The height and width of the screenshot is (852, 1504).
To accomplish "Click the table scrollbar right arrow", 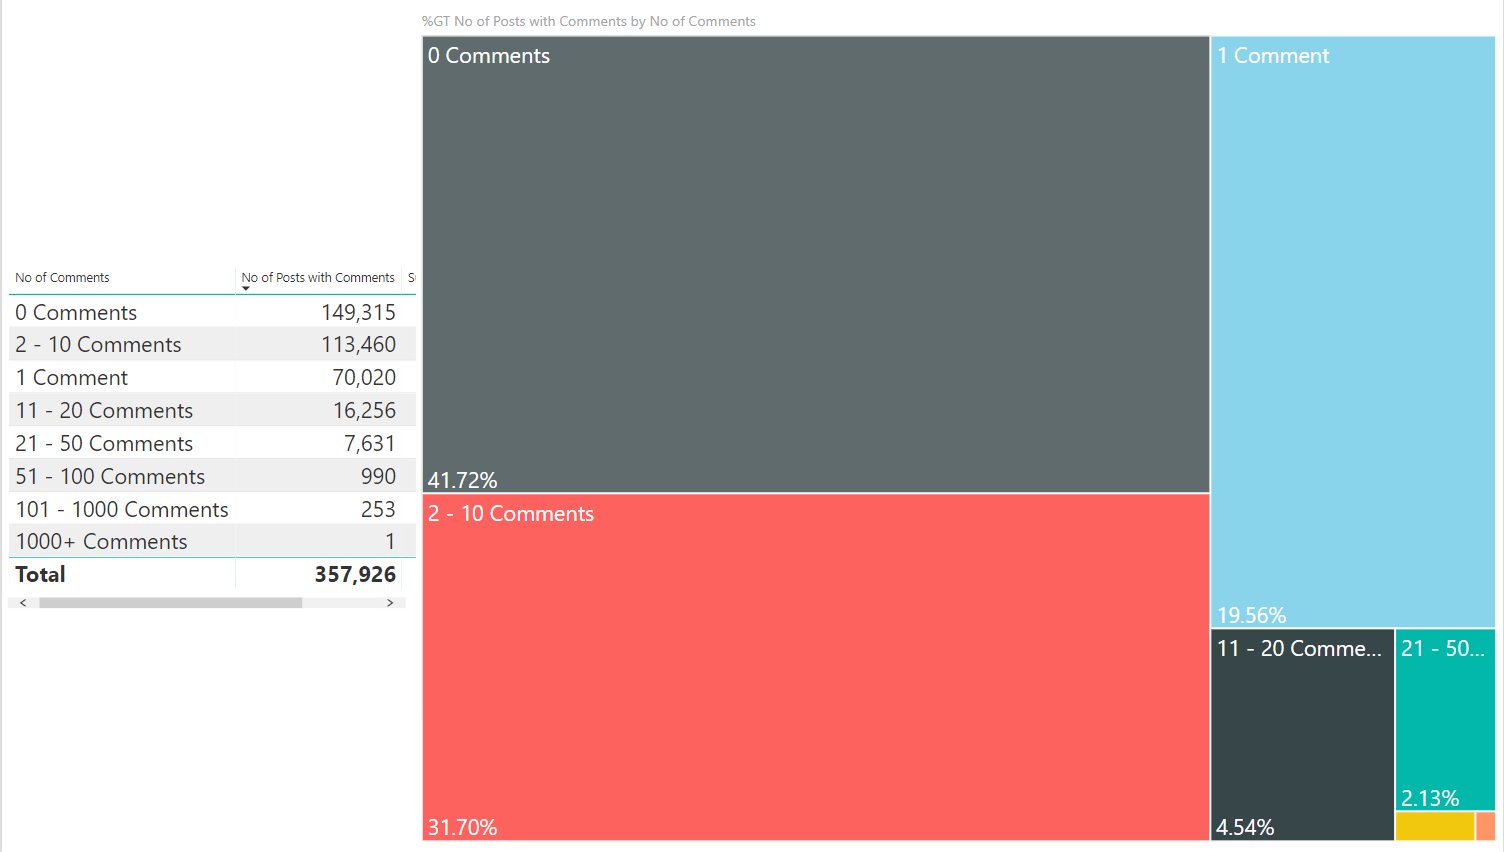I will pyautogui.click(x=390, y=603).
